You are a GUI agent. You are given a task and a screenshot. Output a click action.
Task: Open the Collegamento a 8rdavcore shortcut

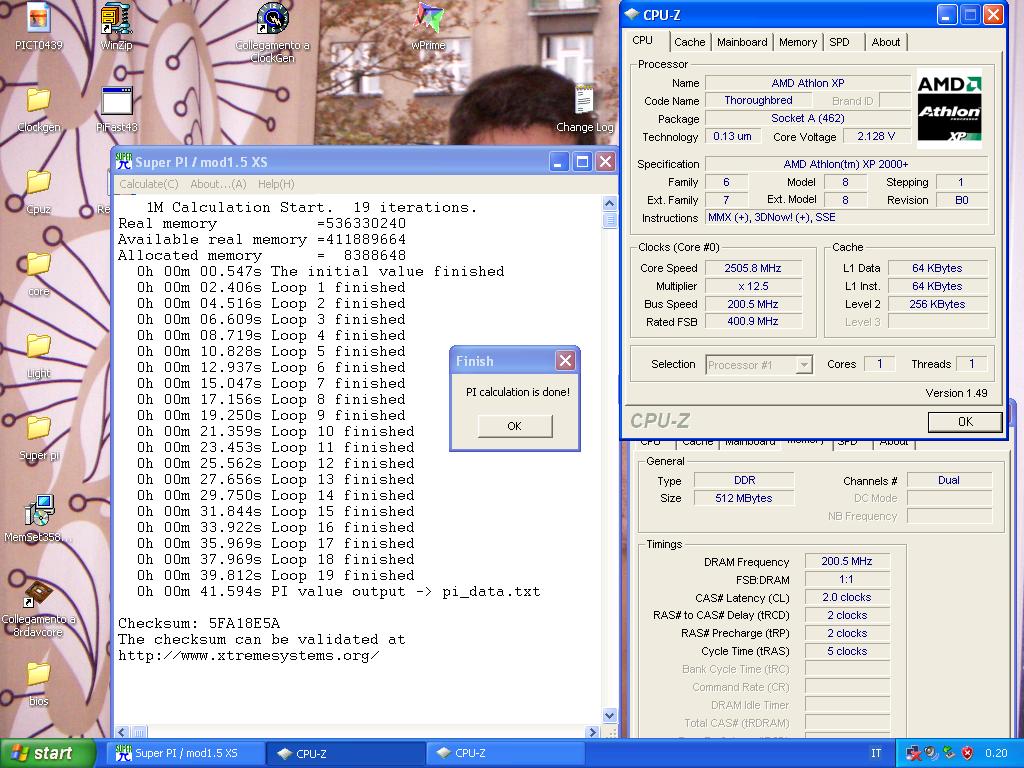39,607
